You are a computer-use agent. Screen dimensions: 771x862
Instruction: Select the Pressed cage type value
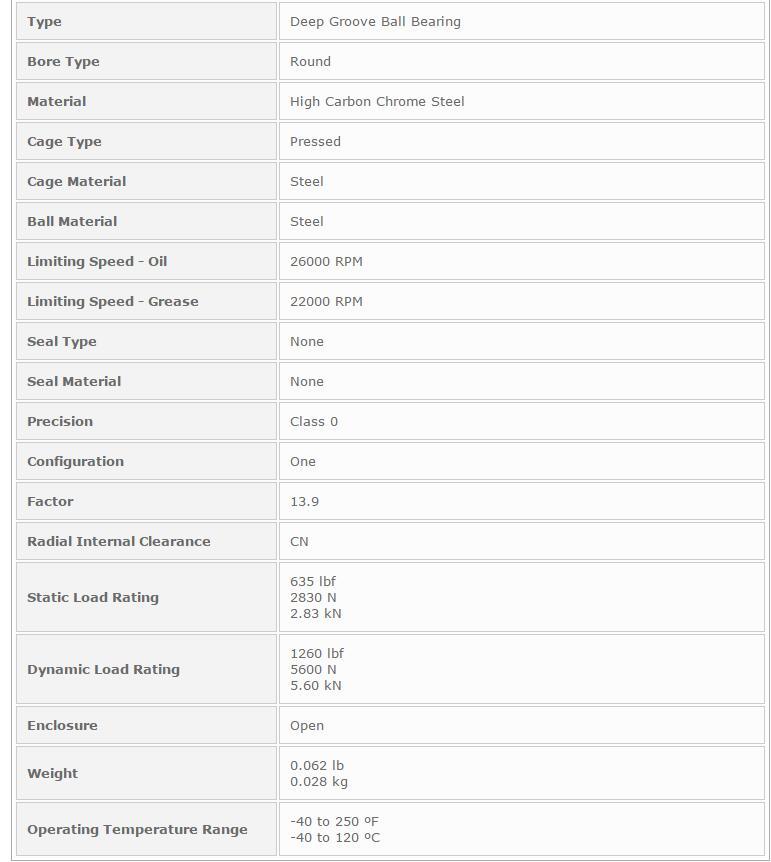point(315,141)
